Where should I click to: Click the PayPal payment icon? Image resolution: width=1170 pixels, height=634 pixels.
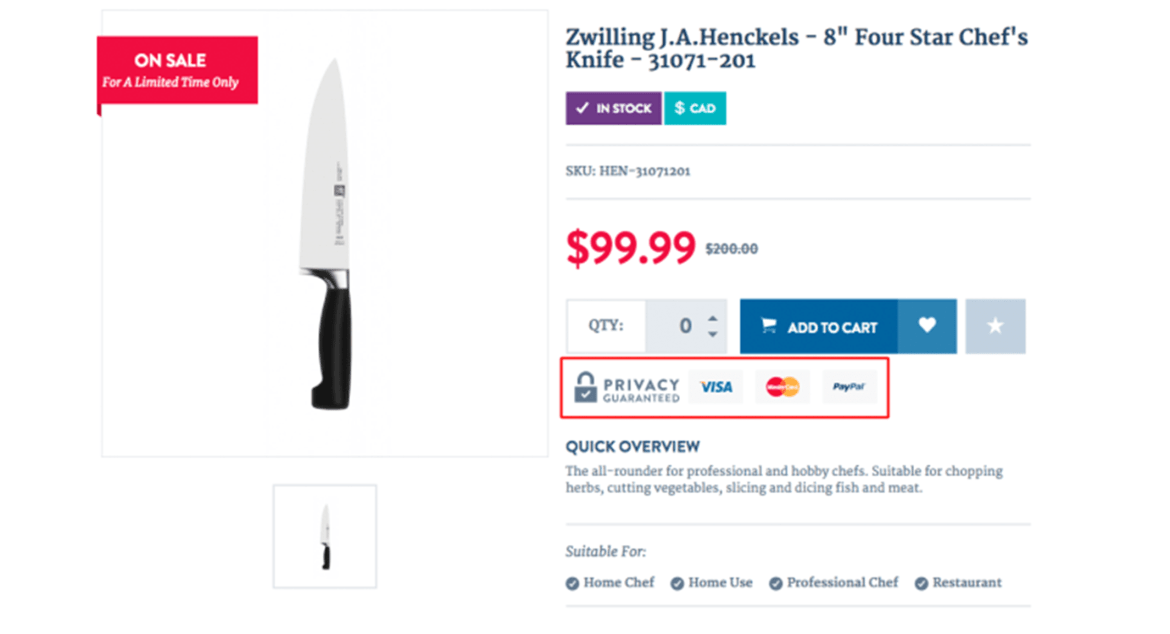[849, 387]
